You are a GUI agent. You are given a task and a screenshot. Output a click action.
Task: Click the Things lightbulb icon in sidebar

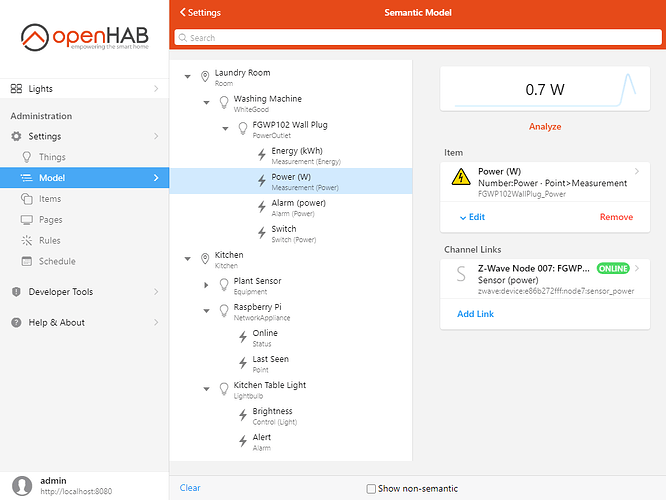[x=27, y=157]
